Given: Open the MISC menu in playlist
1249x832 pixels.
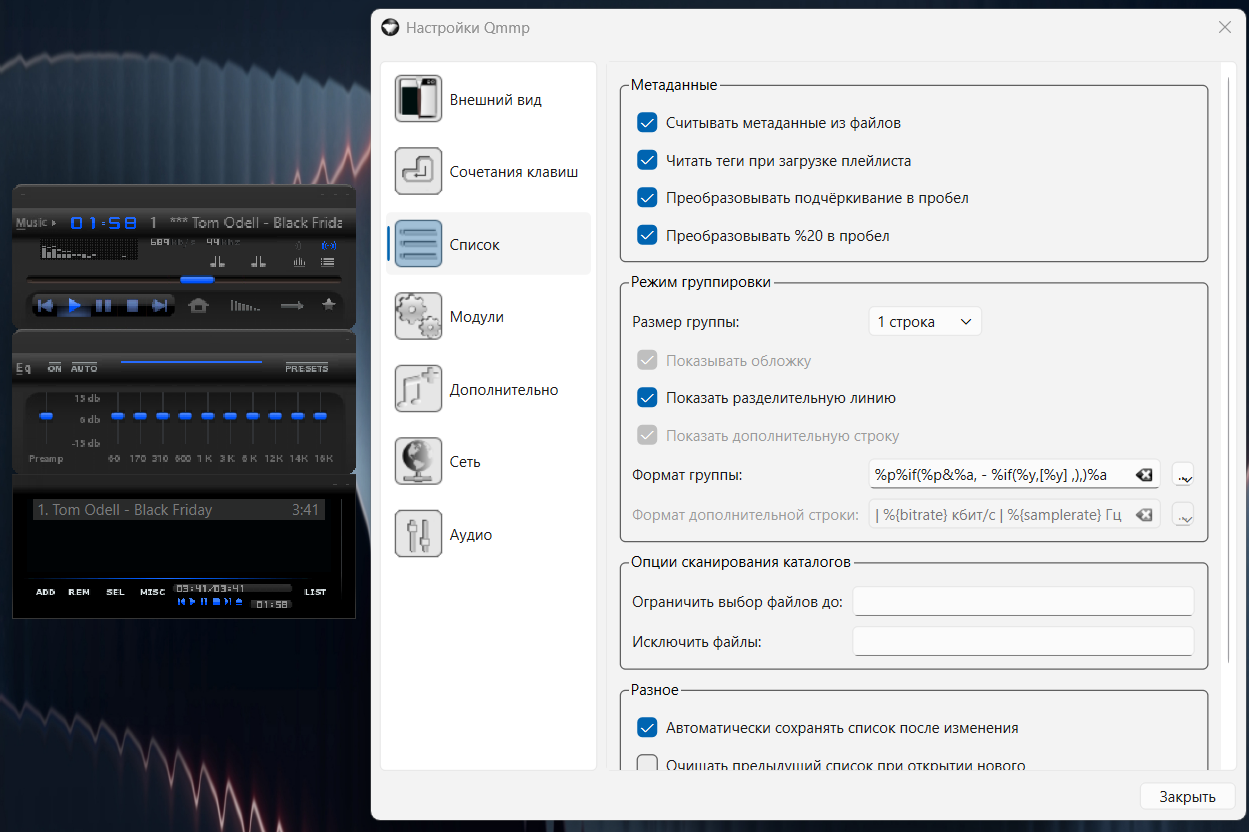Looking at the screenshot, I should click(152, 592).
